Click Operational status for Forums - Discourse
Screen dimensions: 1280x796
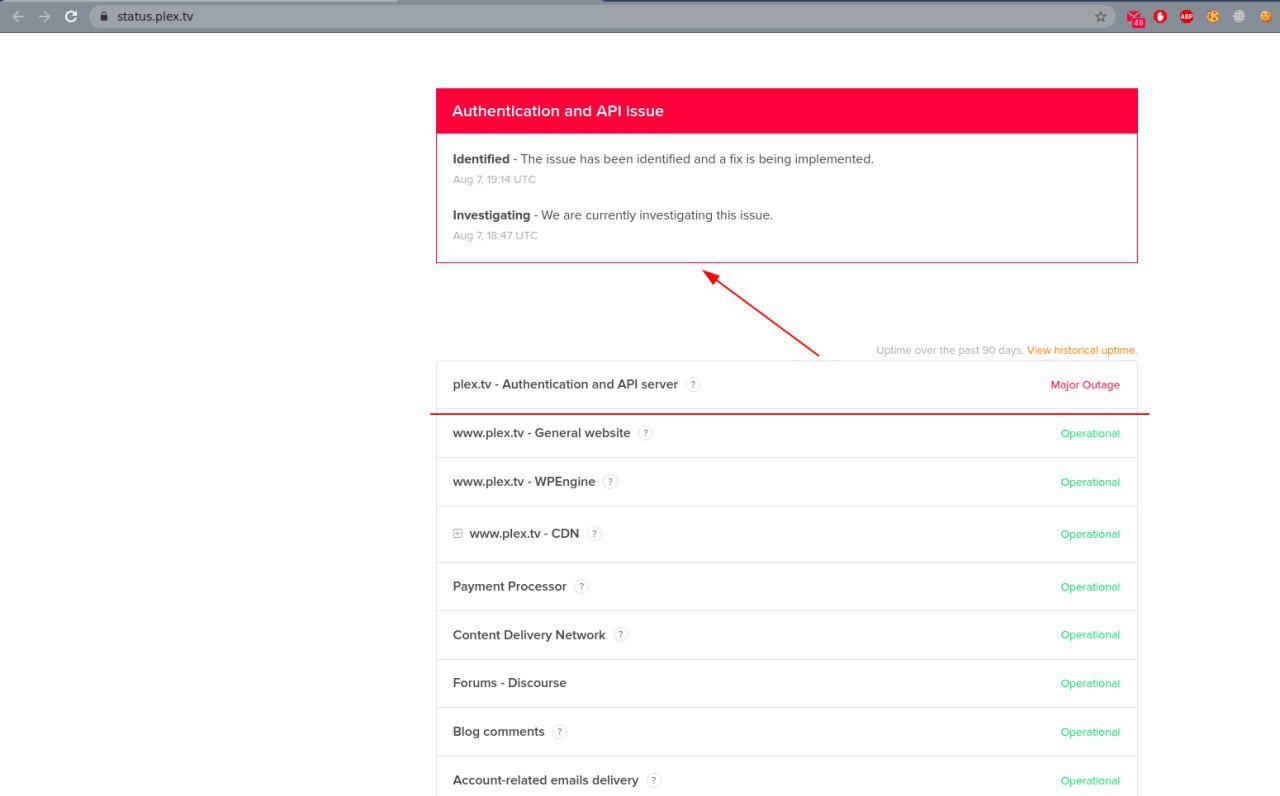click(1090, 684)
